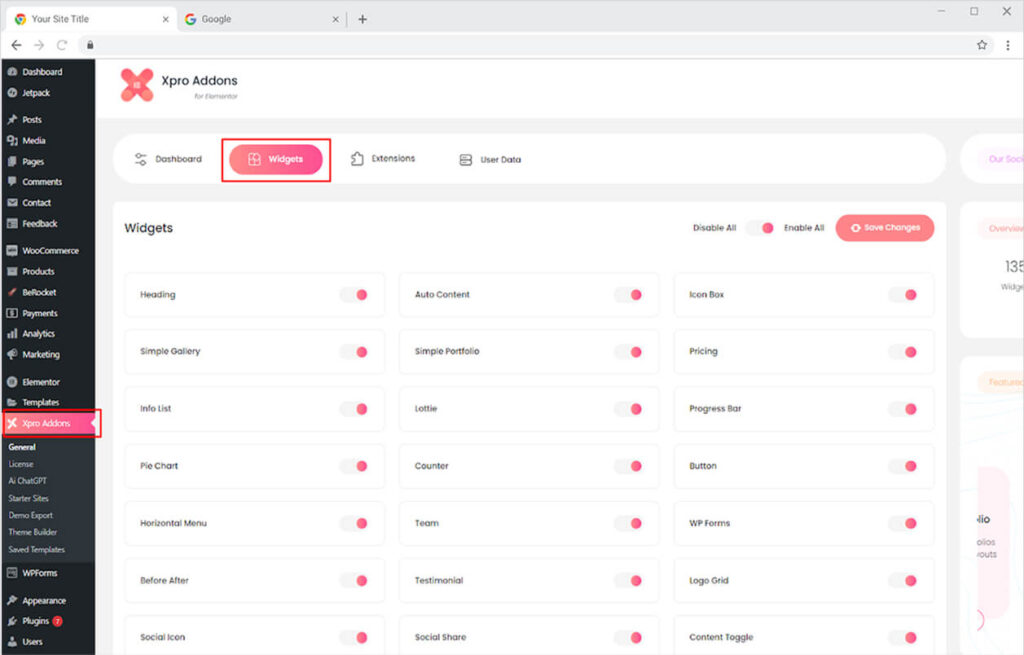
Task: Open the Demo Export submenu link
Action: [x=31, y=515]
